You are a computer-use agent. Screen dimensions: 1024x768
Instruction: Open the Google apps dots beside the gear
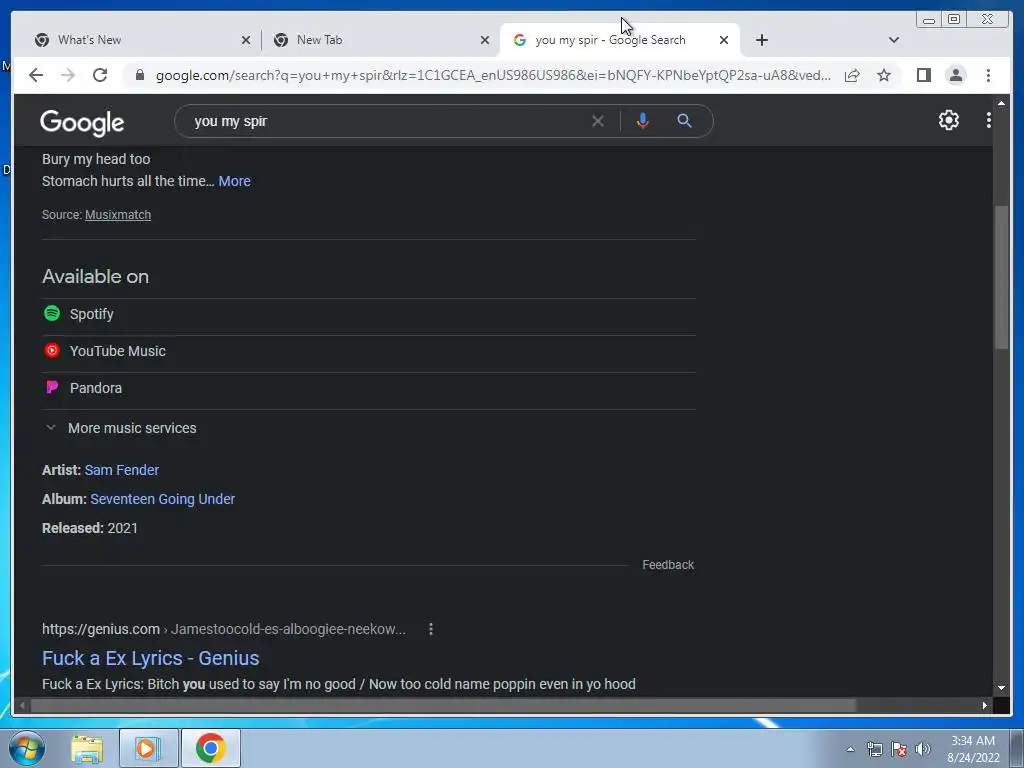point(989,120)
